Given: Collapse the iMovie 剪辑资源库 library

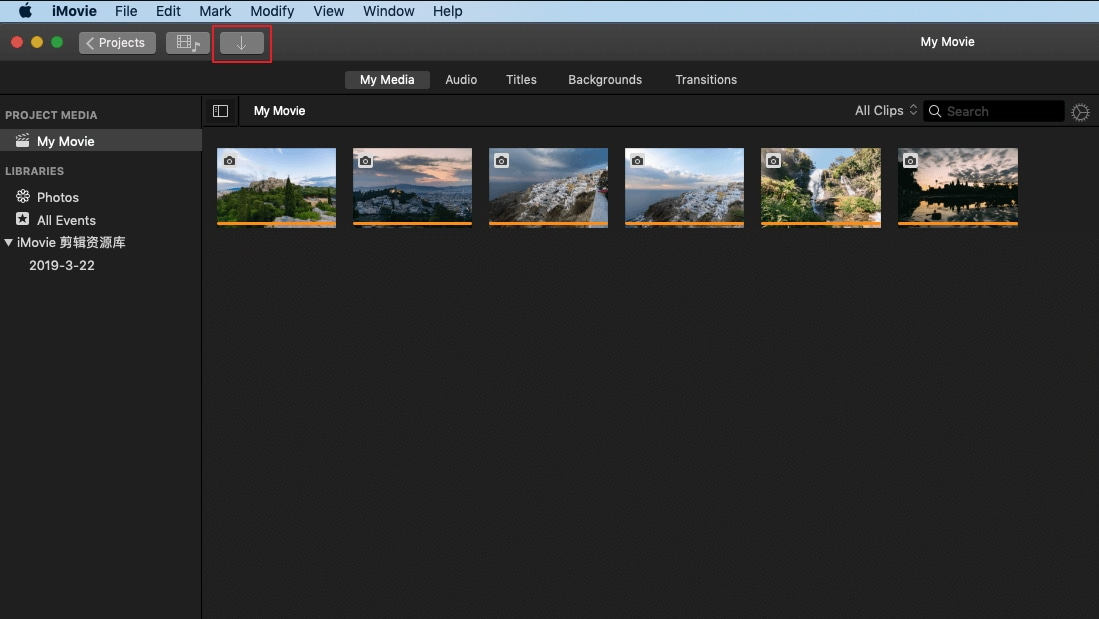Looking at the screenshot, I should click(x=10, y=242).
